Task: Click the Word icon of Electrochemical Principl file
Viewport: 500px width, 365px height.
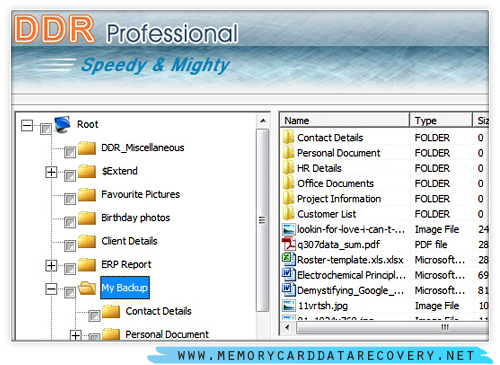Action: (x=289, y=274)
